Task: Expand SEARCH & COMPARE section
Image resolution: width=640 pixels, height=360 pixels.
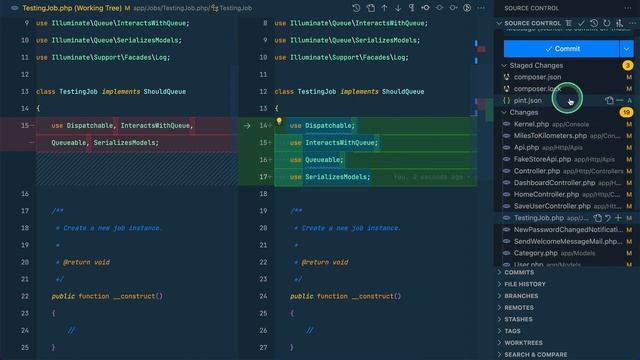Action: coord(536,355)
